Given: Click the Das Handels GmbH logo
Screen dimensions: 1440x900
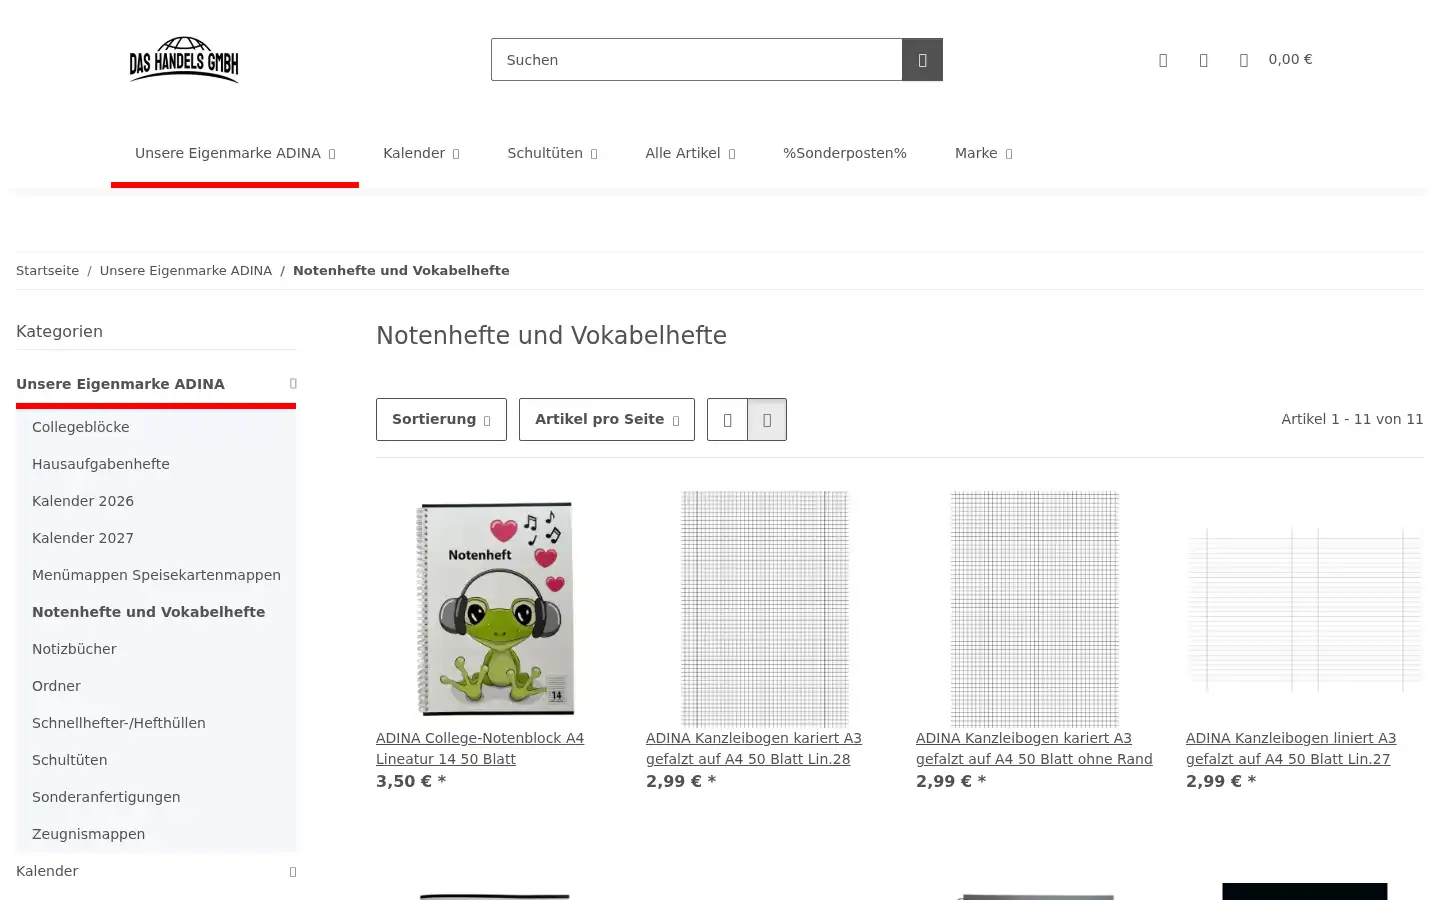Looking at the screenshot, I should point(184,60).
